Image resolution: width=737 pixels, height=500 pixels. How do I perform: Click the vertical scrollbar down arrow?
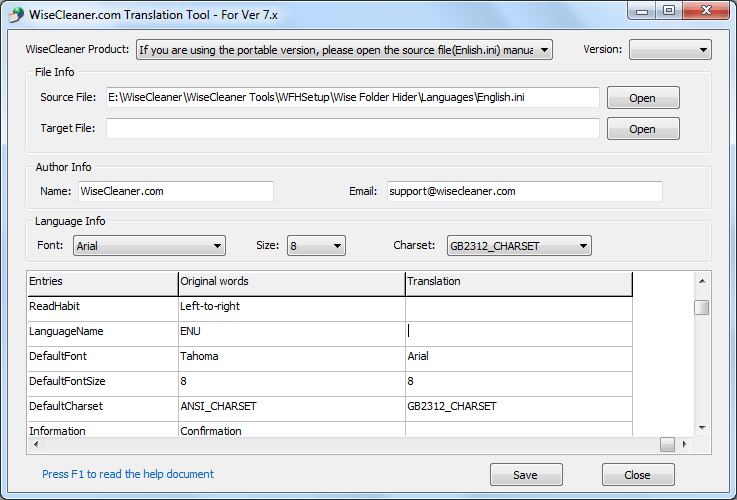702,428
